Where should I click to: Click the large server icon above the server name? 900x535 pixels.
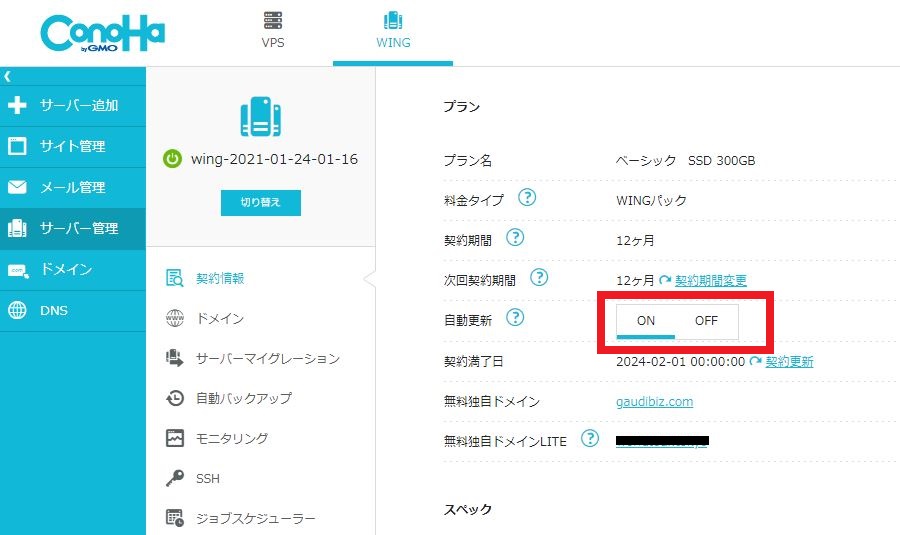pyautogui.click(x=261, y=117)
